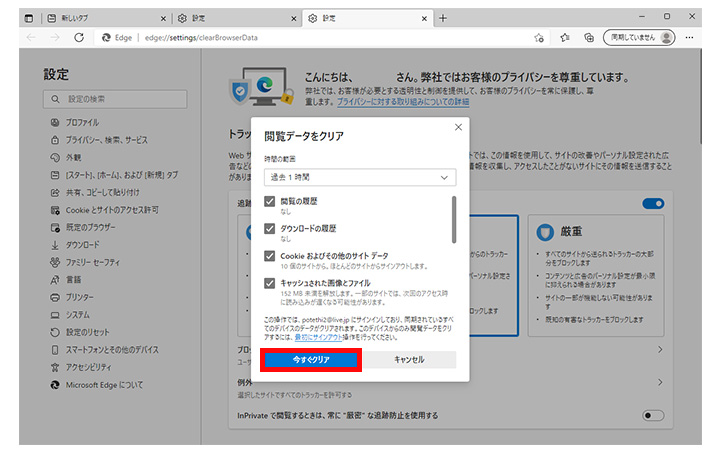Viewport: 720px width, 450px height.
Task: Open the Settings and more ellipsis menu
Action: tap(689, 38)
